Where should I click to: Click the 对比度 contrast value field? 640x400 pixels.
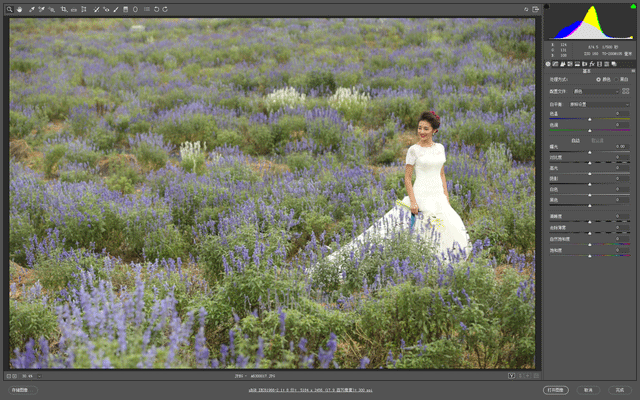tap(620, 157)
